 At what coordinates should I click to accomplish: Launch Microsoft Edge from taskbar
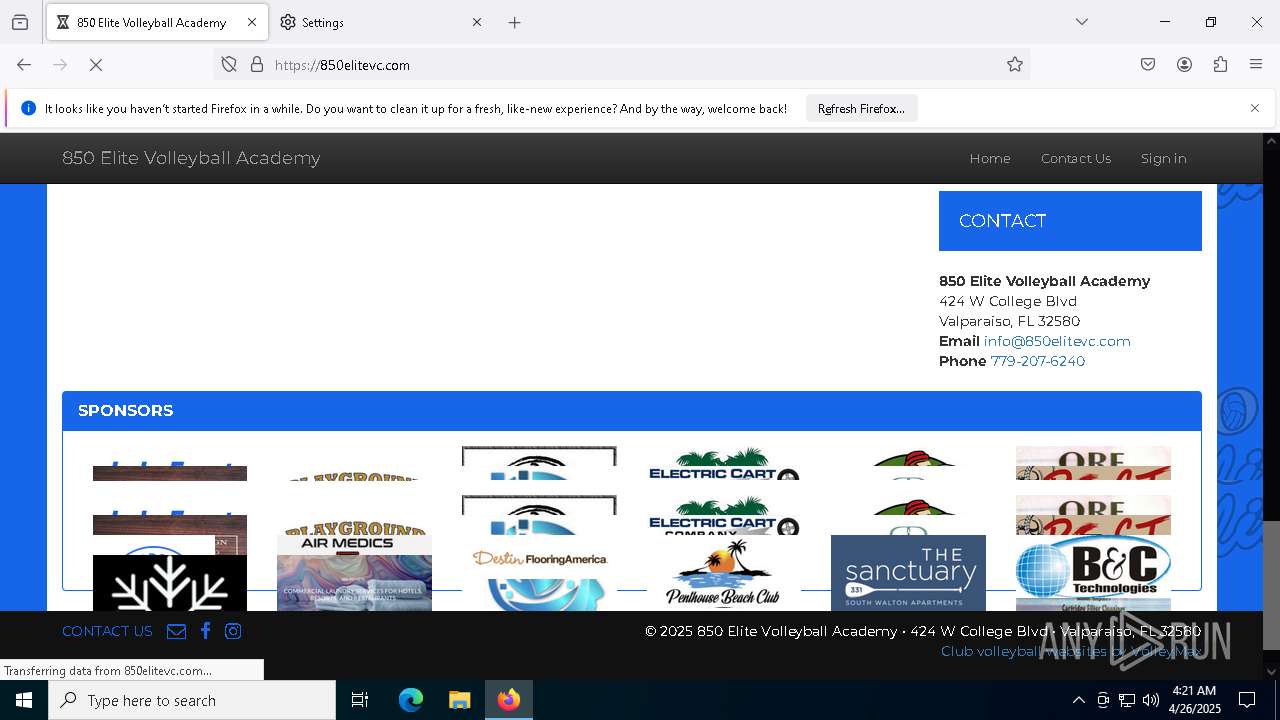[x=411, y=700]
